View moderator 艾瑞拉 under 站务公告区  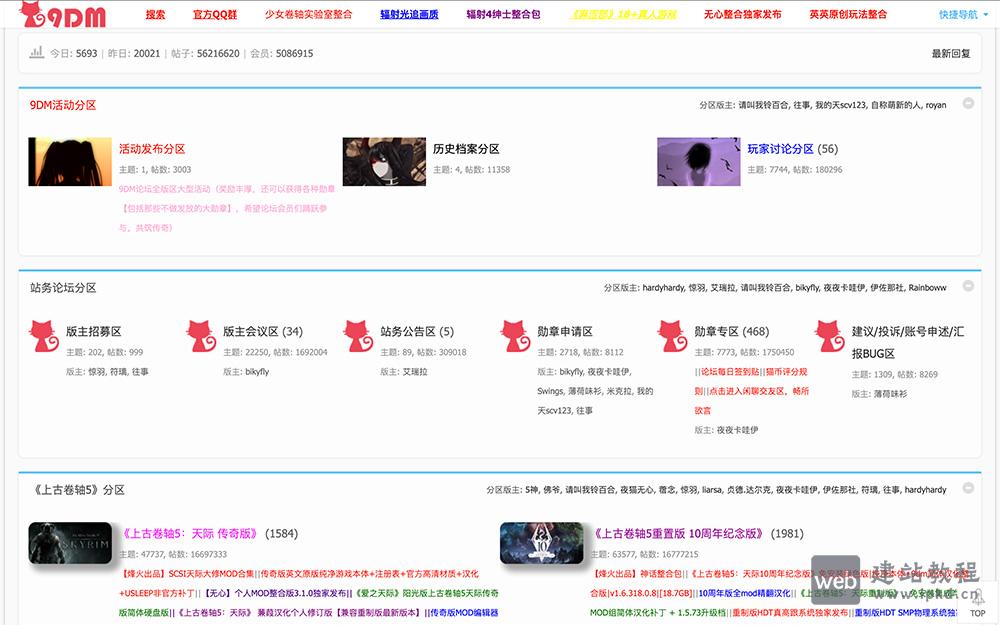pos(415,372)
